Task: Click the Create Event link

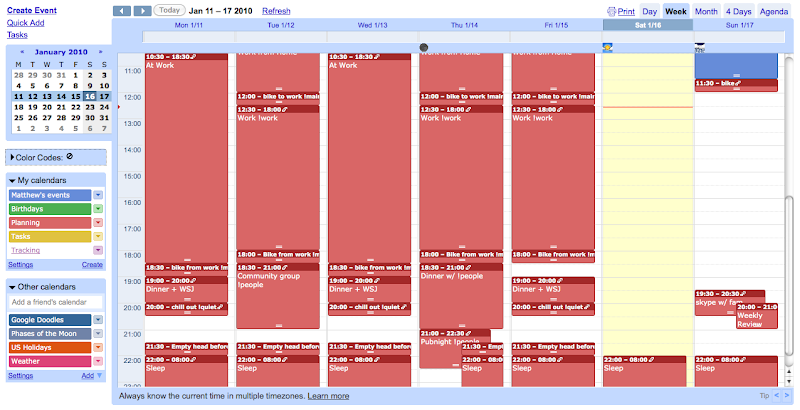Action: 32,10
